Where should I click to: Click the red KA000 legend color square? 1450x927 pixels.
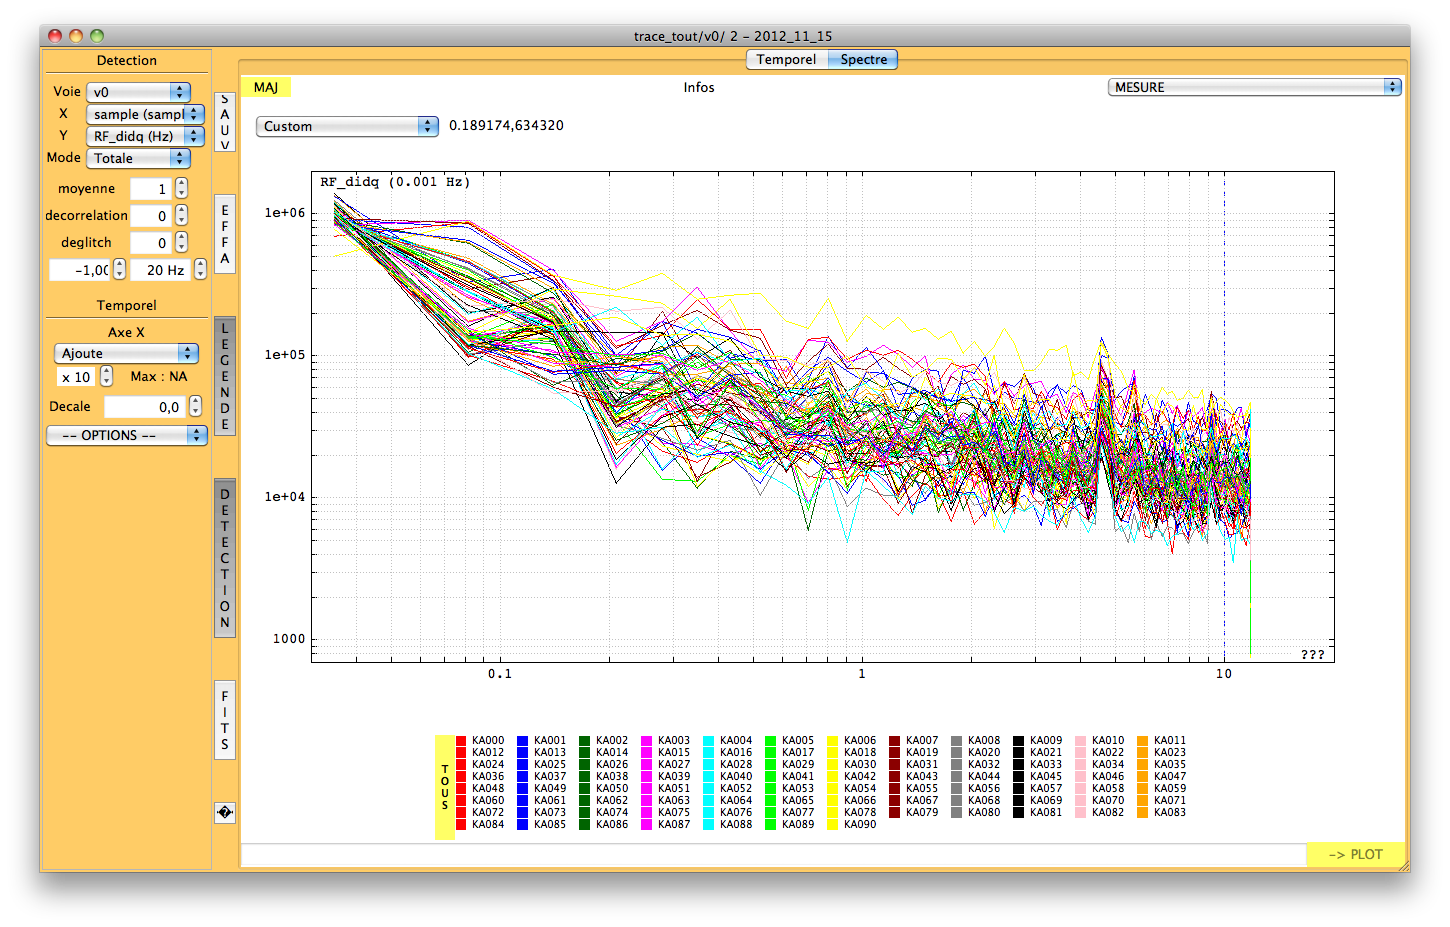(461, 741)
